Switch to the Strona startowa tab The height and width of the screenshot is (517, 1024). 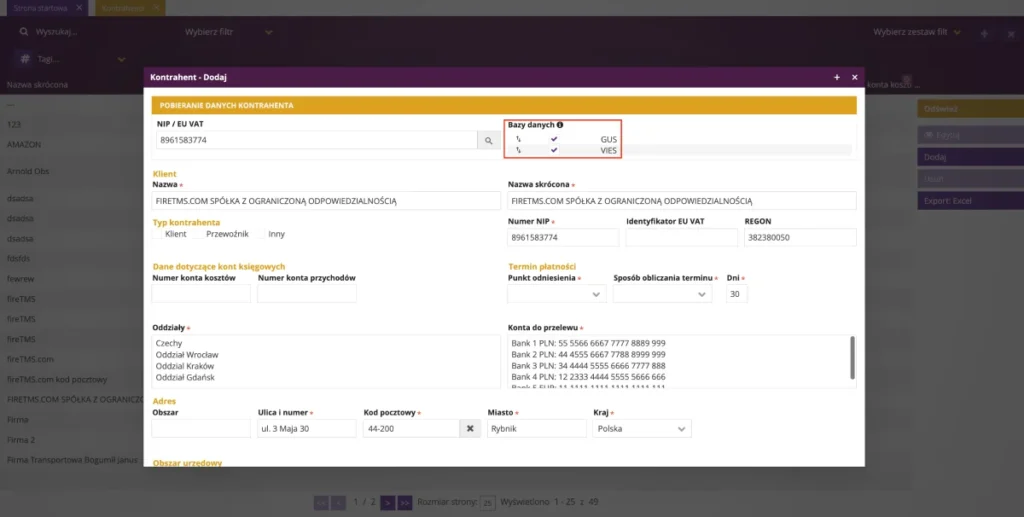[x=40, y=8]
